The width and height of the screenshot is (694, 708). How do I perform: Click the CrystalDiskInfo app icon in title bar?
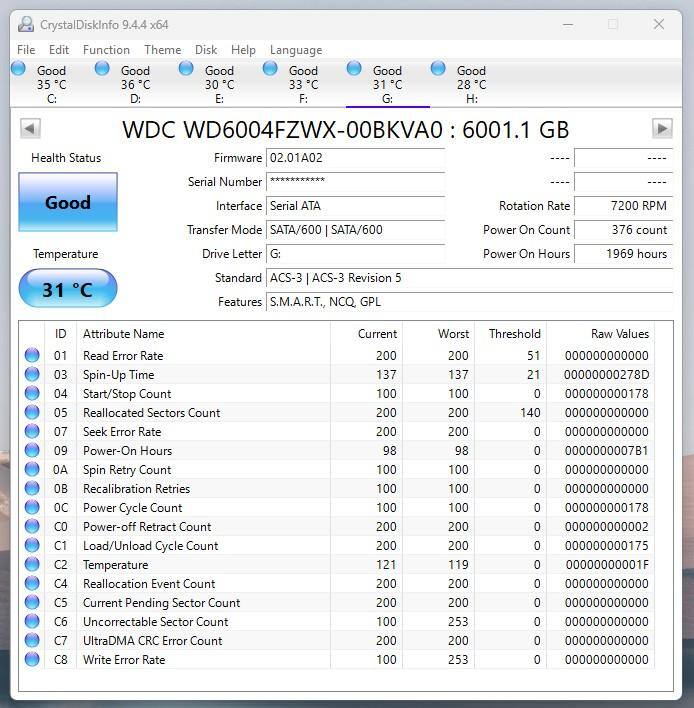pyautogui.click(x=25, y=24)
